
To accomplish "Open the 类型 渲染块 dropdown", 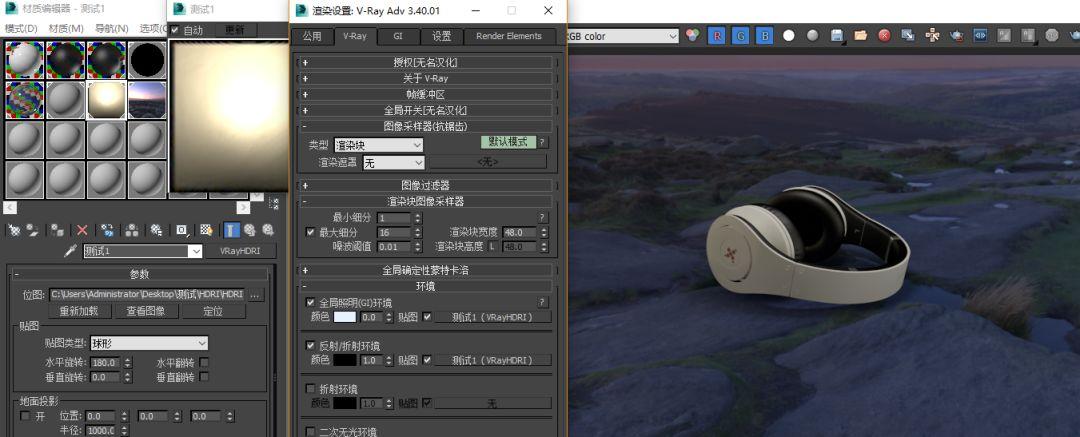I will tap(379, 145).
